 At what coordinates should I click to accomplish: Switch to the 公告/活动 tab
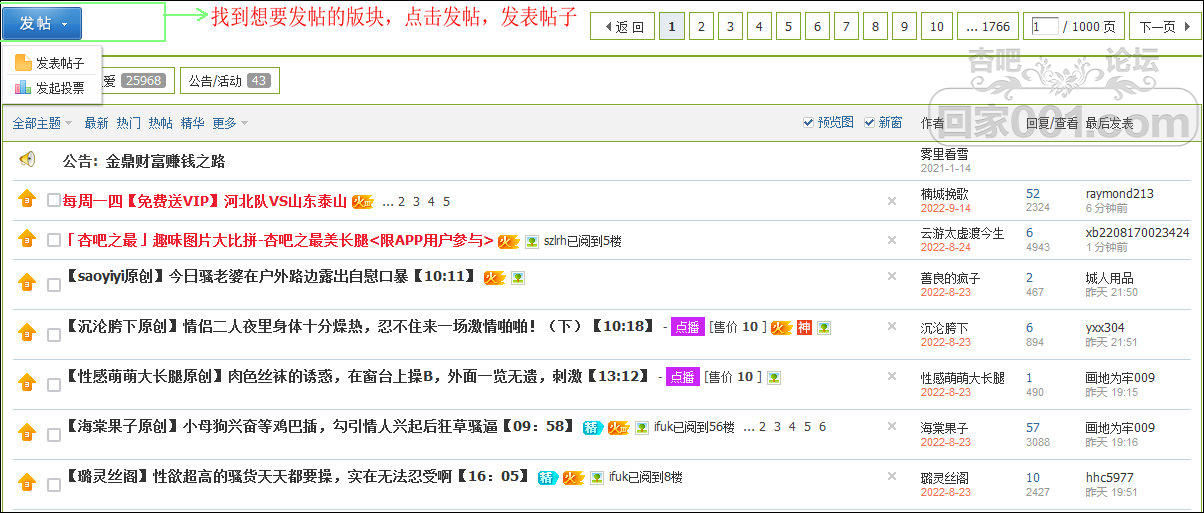pyautogui.click(x=229, y=80)
